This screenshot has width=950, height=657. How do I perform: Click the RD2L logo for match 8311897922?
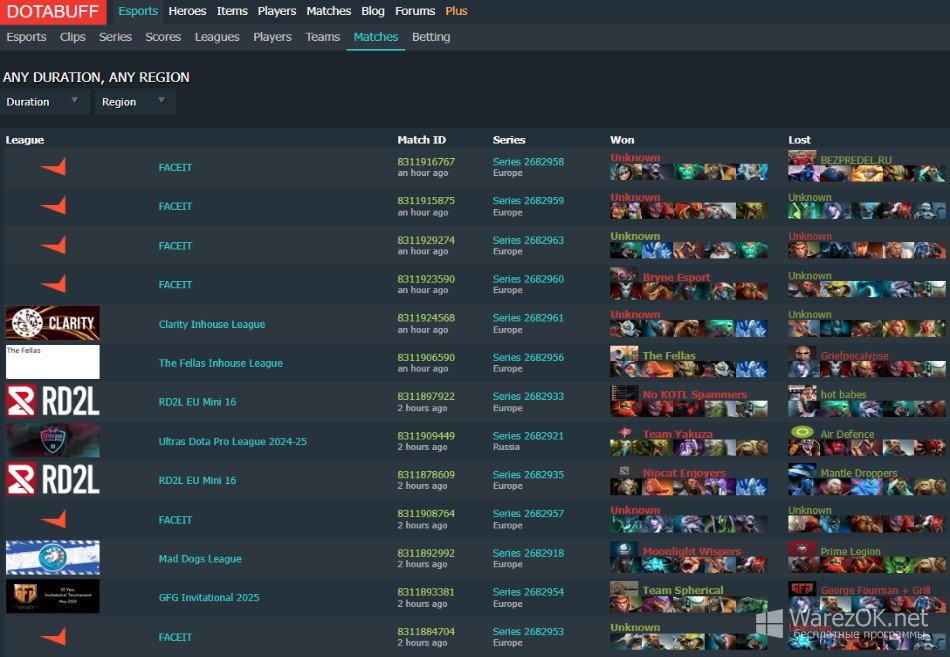pyautogui.click(x=53, y=401)
